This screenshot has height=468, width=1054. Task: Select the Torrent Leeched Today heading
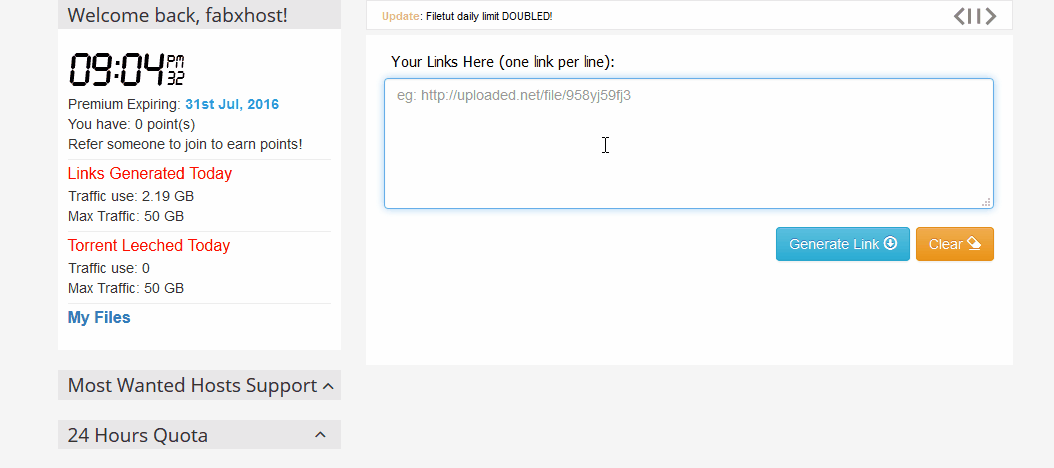(x=149, y=246)
